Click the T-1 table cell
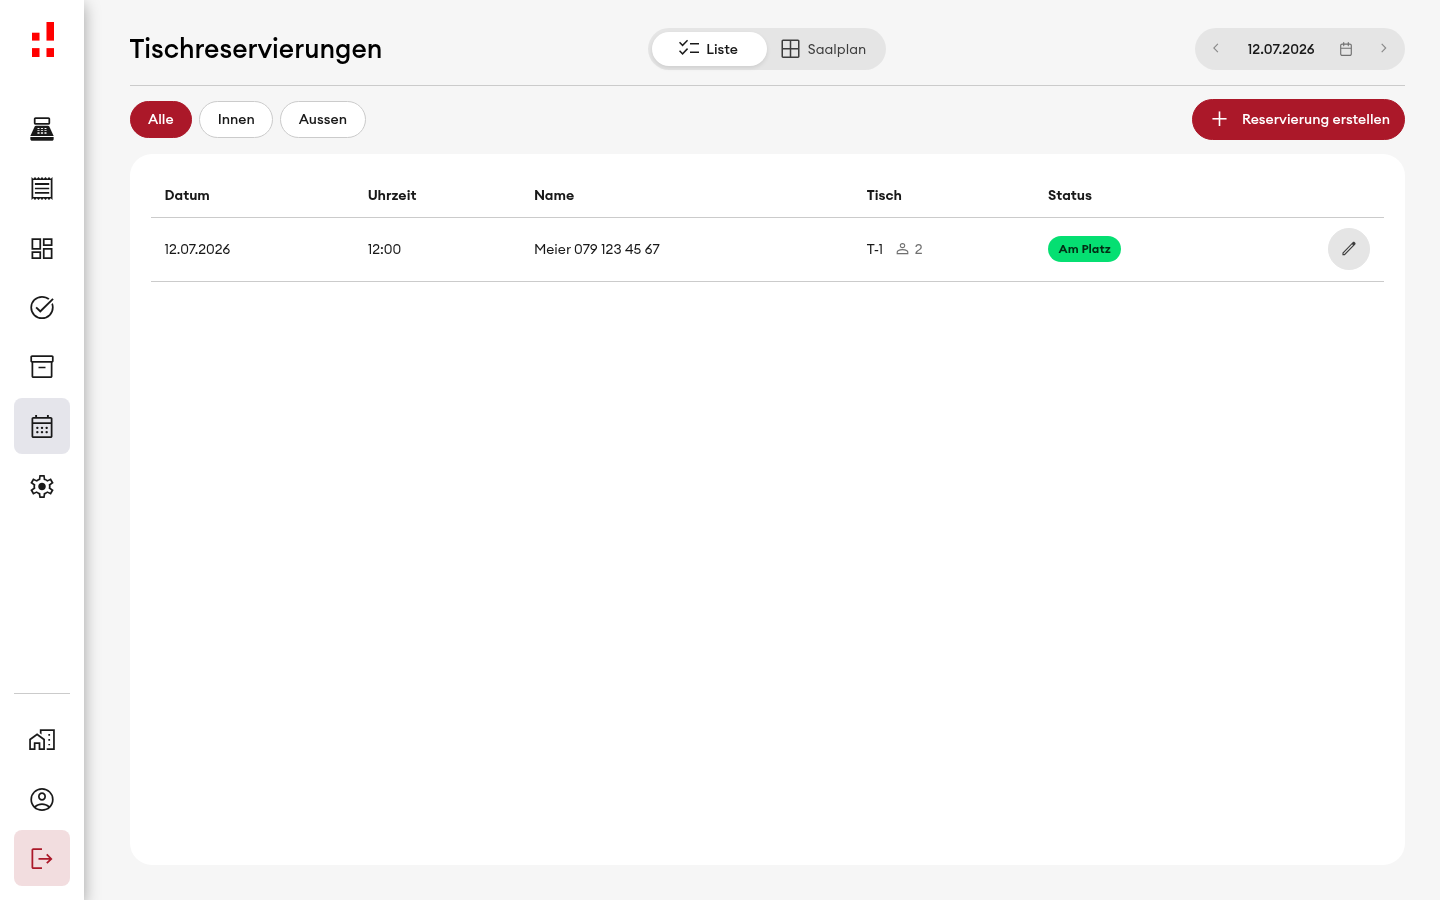Viewport: 1440px width, 900px height. point(875,249)
